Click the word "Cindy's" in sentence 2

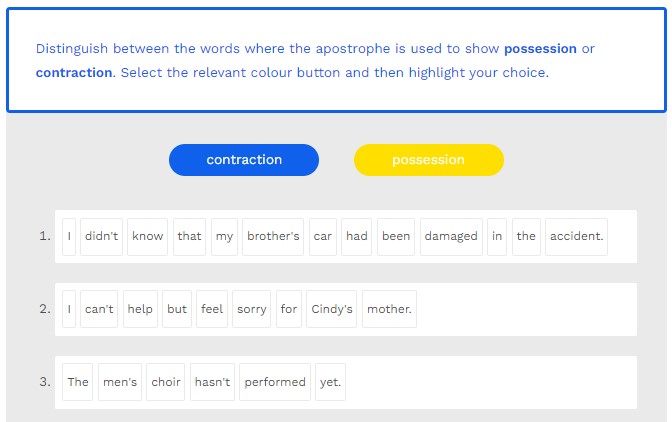point(331,310)
